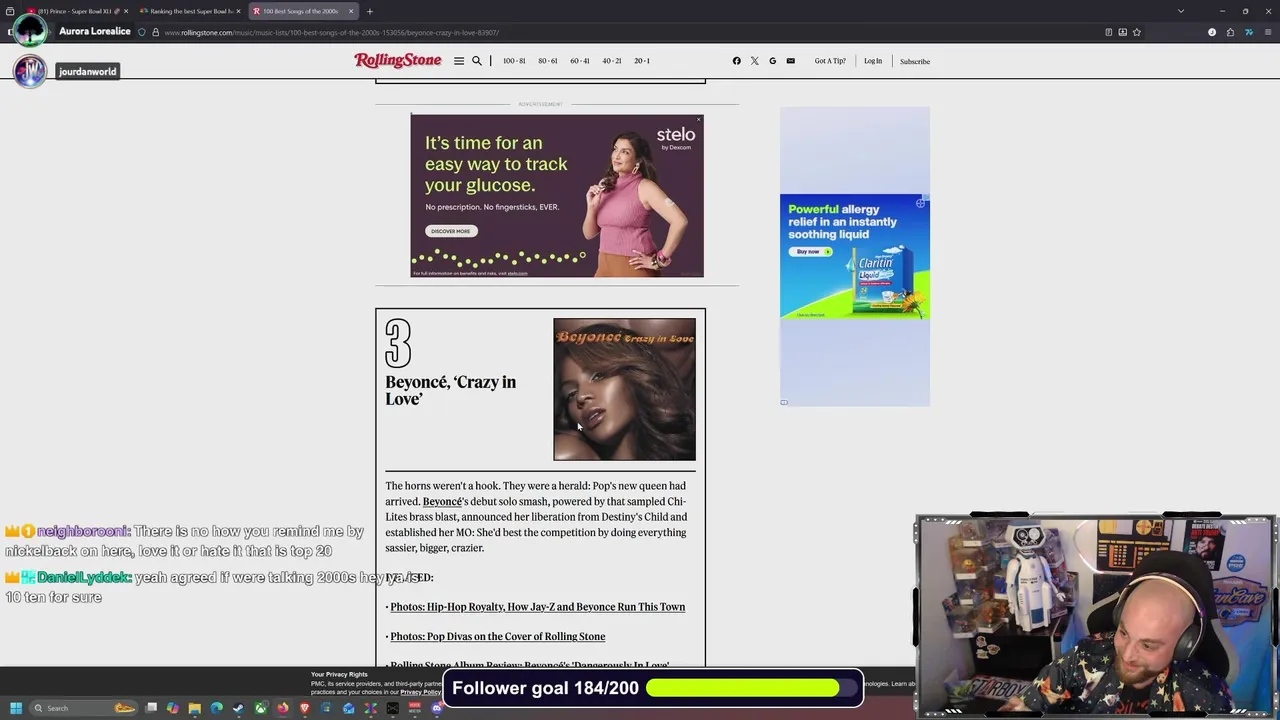The width and height of the screenshot is (1280, 720).
Task: Open the Rolling Stone hamburger menu
Action: point(459,61)
